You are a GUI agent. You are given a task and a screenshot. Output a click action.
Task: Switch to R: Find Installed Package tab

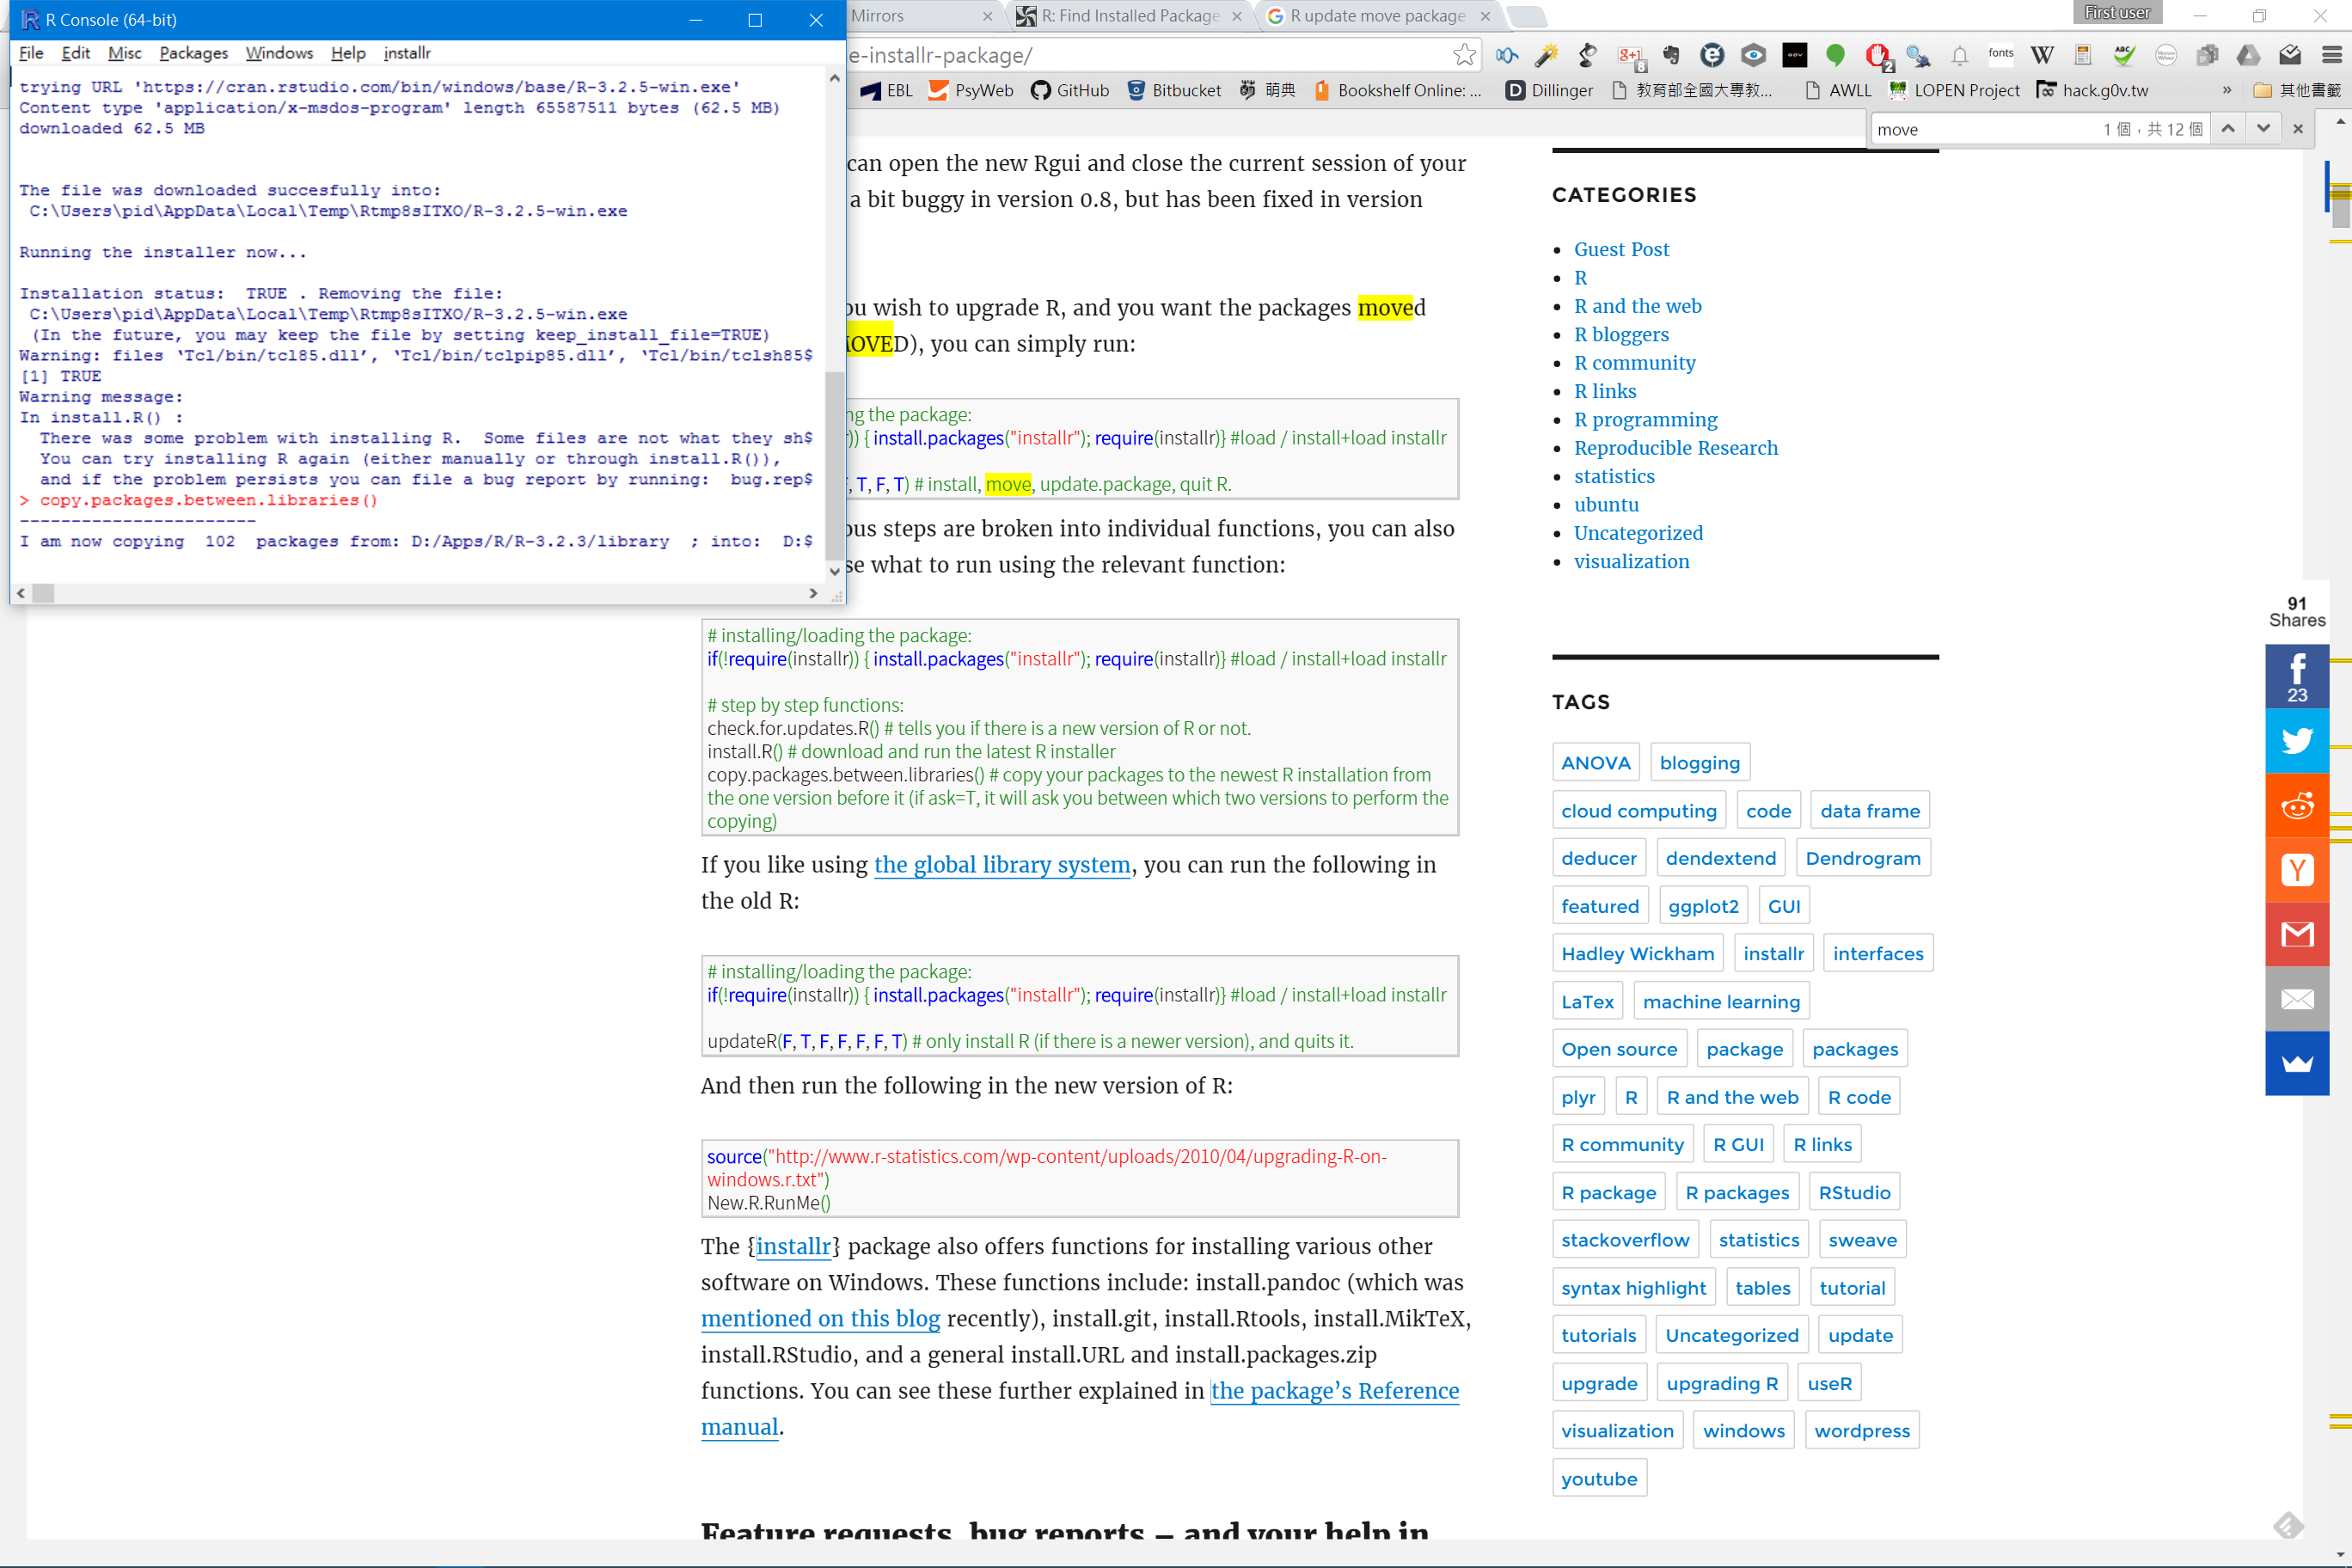tap(1130, 16)
